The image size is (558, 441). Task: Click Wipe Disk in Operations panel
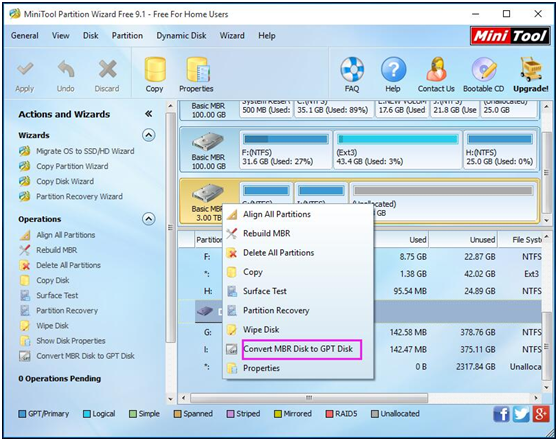tap(52, 326)
